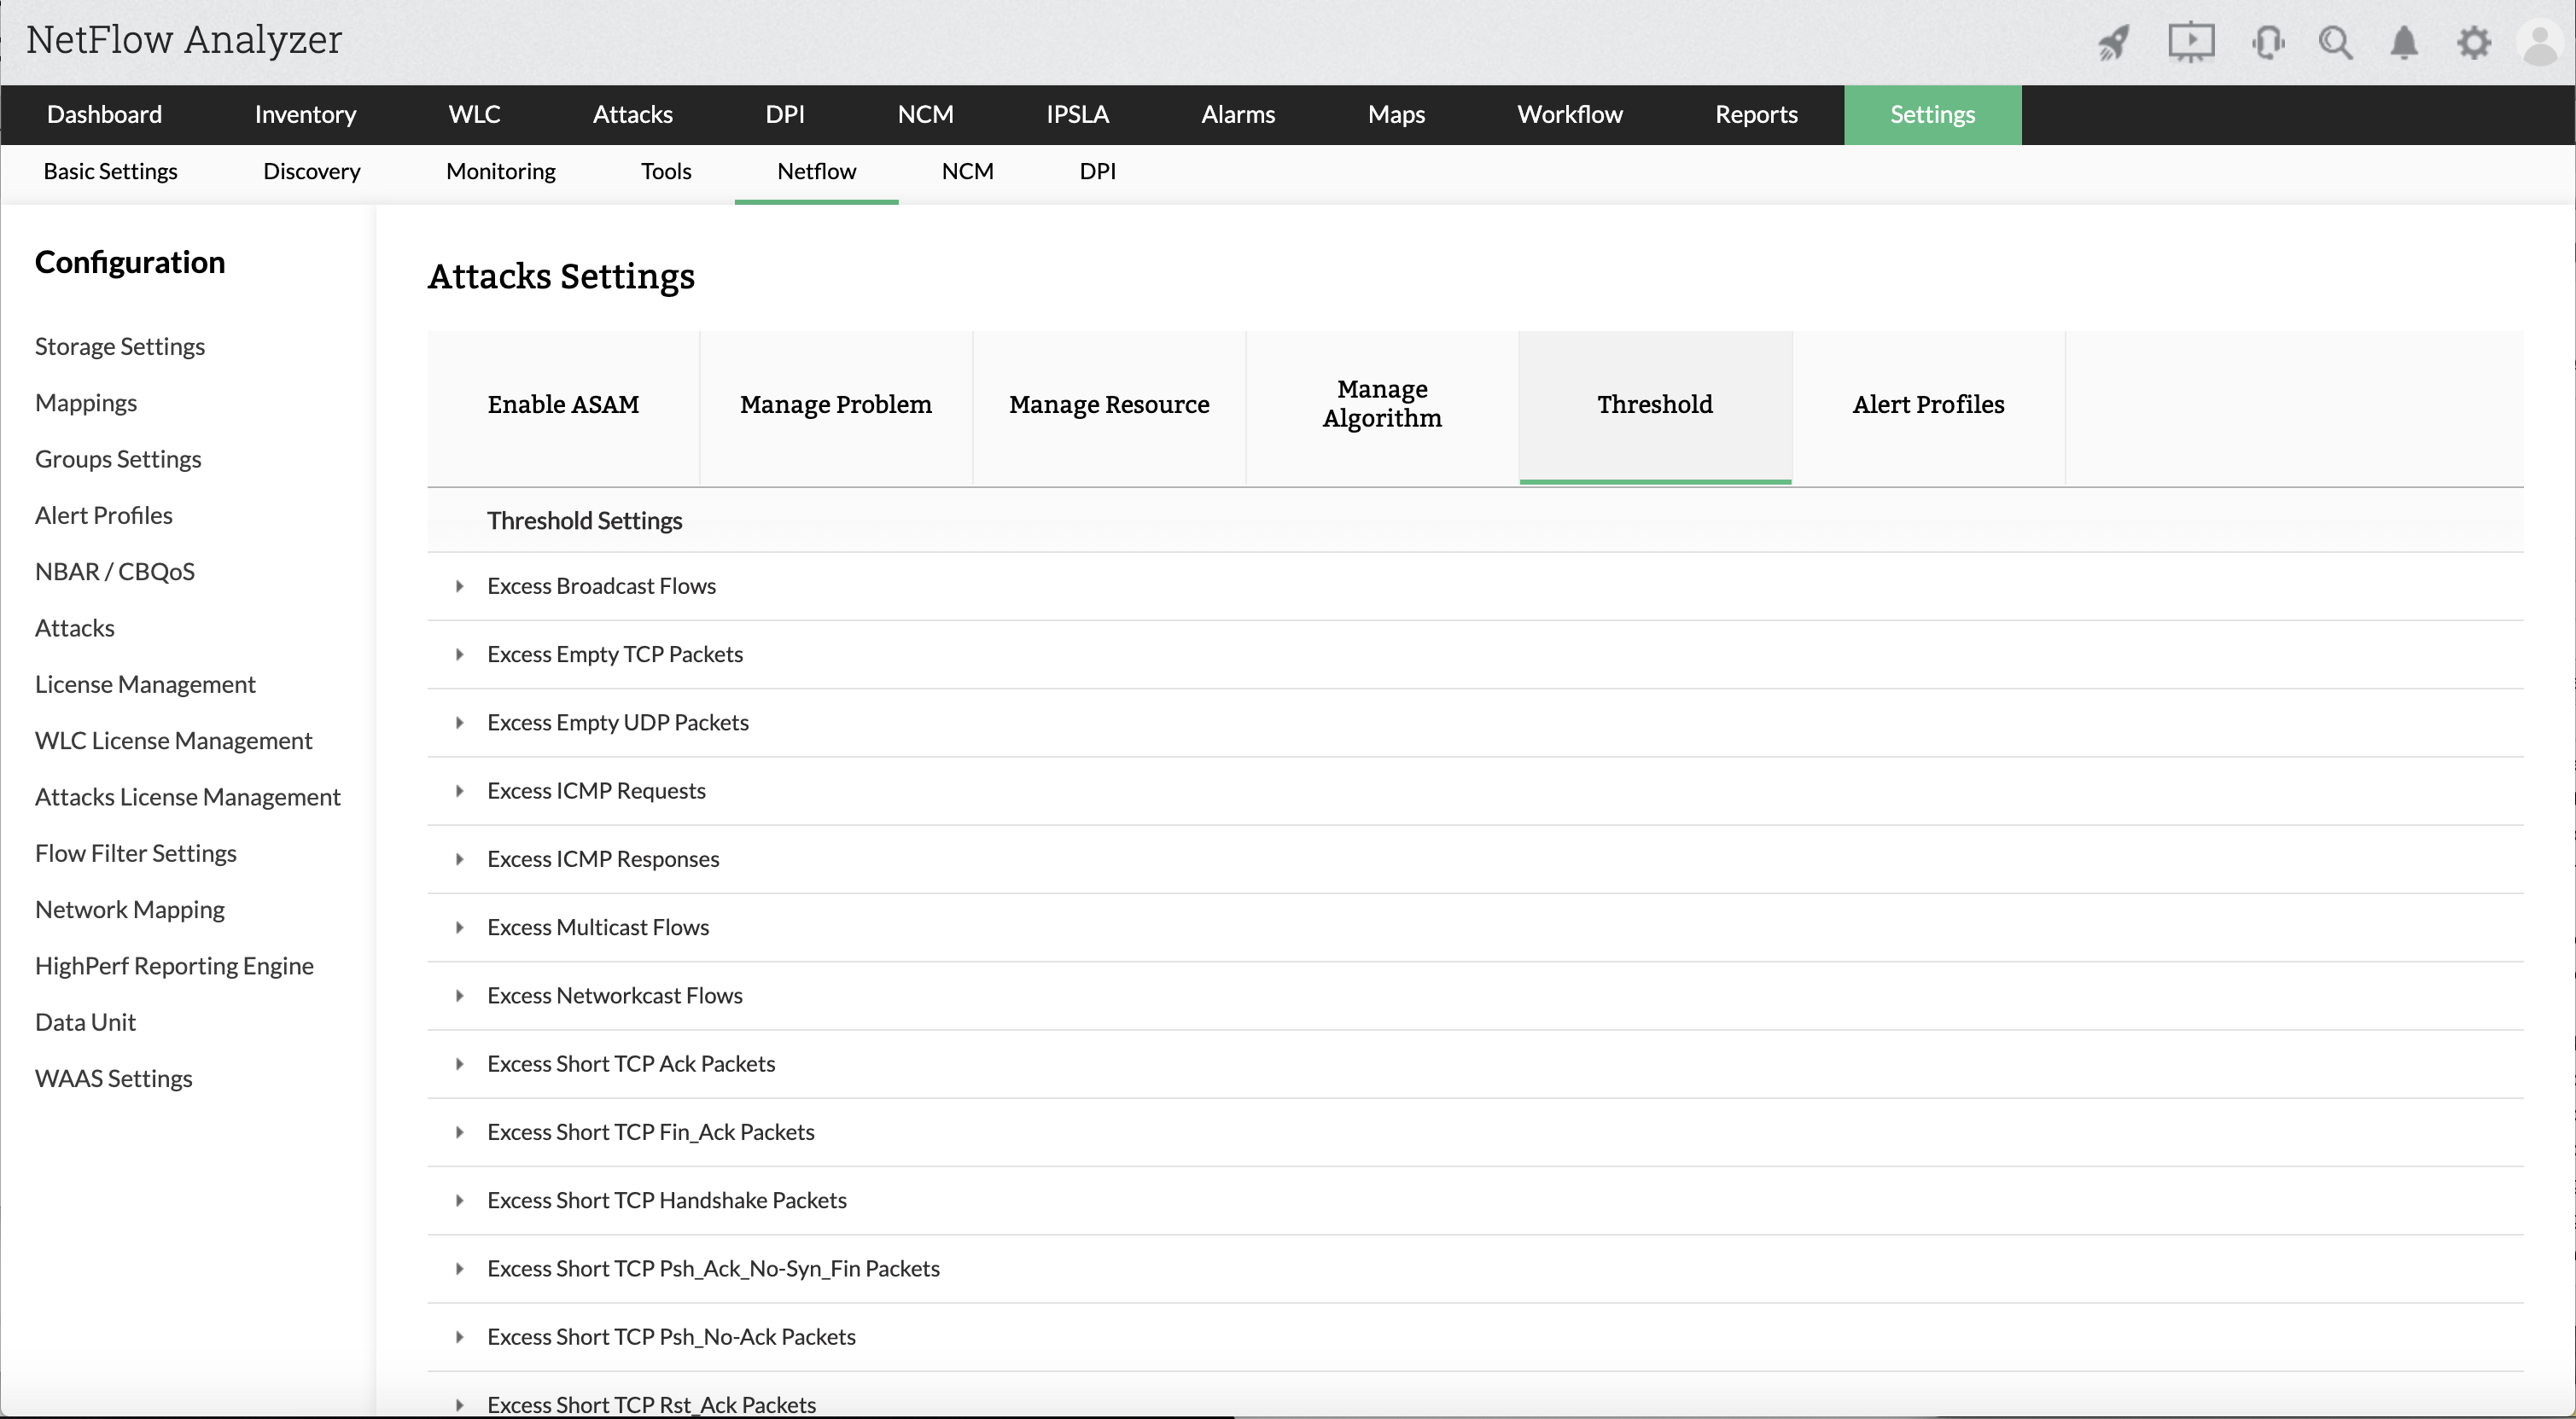This screenshot has width=2576, height=1419.
Task: Open the notifications bell icon
Action: pos(2404,43)
